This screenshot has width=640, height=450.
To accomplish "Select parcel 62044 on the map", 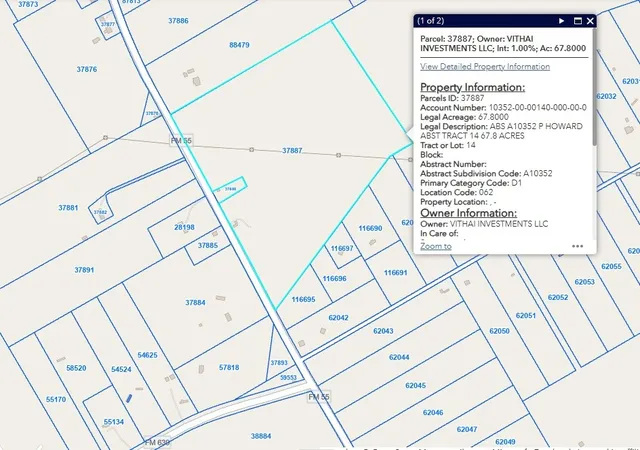I will click(x=399, y=357).
